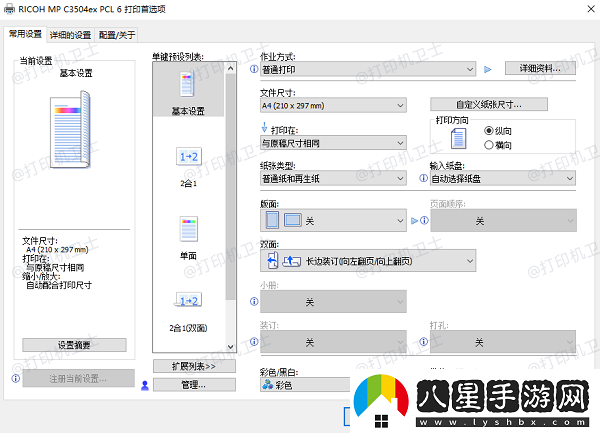Viewport: 600px width, 433px height.
Task: Click user icon beside 管理 button
Action: 145,385
